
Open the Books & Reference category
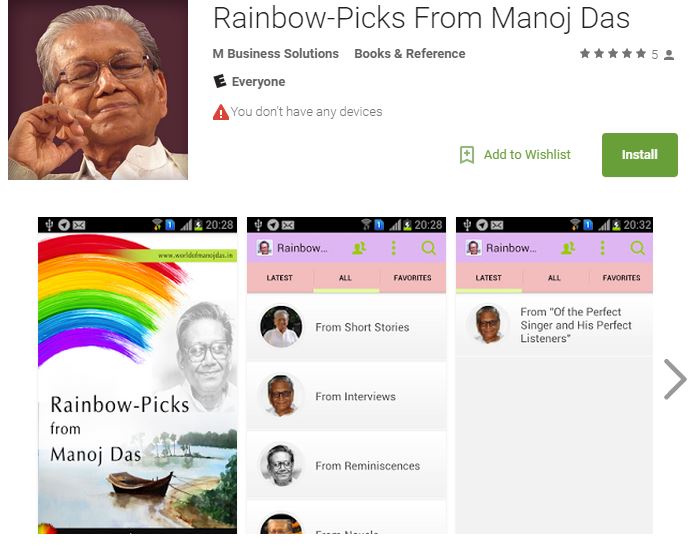pyautogui.click(x=410, y=53)
